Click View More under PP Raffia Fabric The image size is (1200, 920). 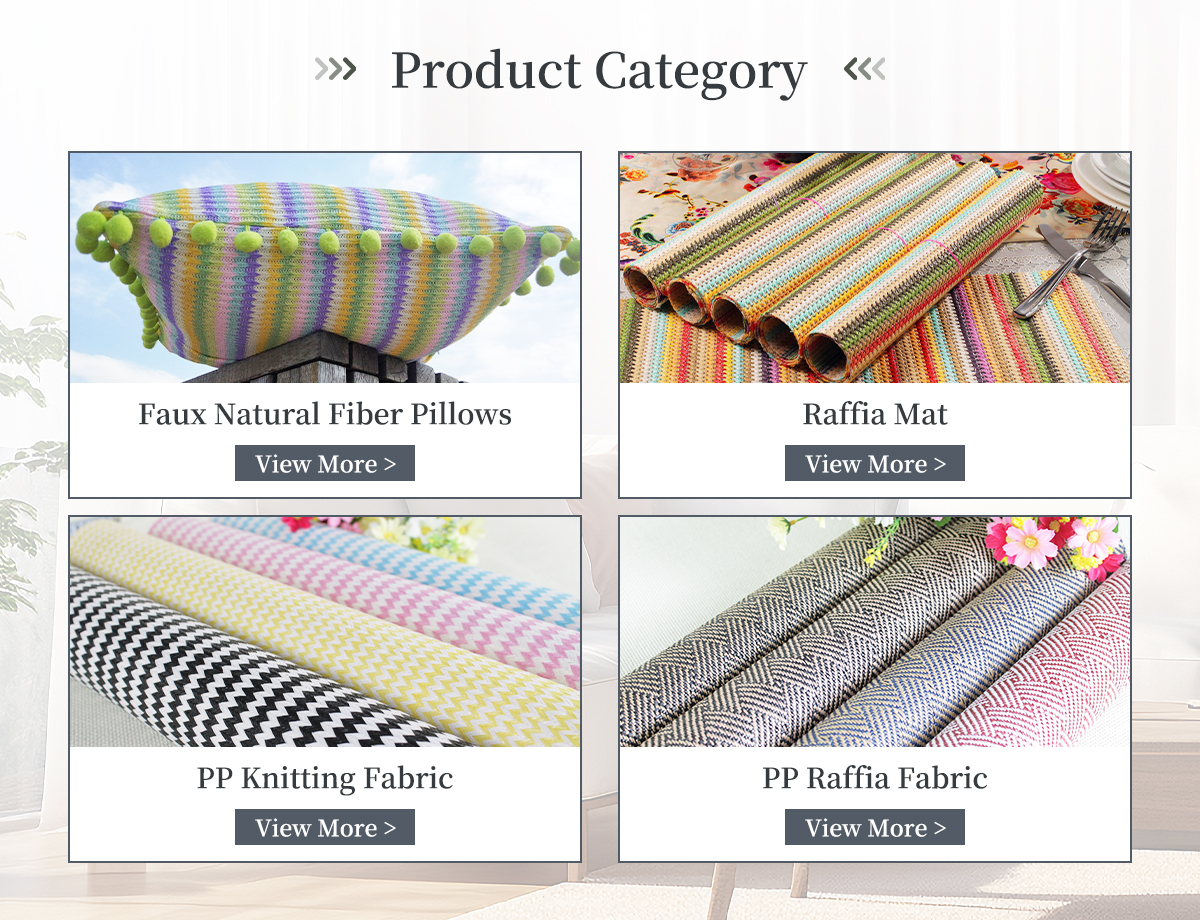coord(875,827)
